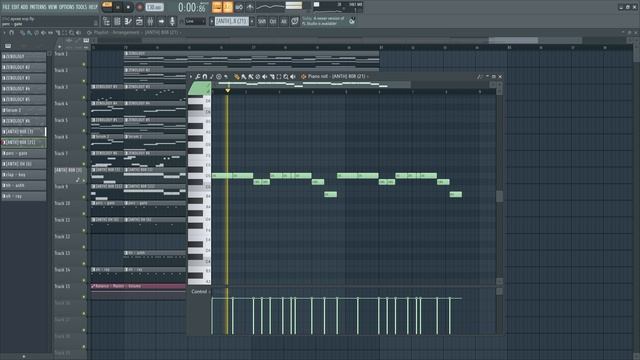Screen dimensions: 640x360
Task: Open the TOOLS menu
Action: point(81,7)
